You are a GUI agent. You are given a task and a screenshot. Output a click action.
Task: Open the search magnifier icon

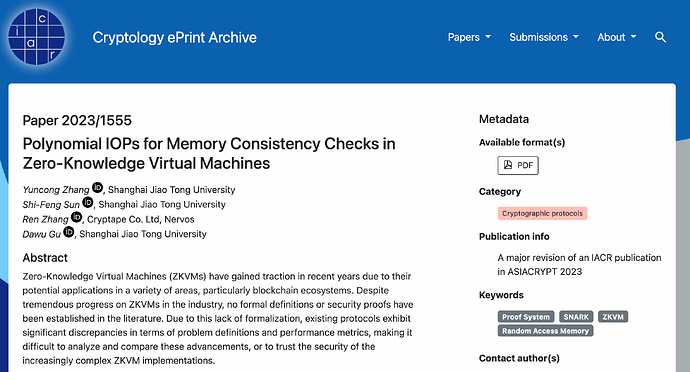[x=660, y=37]
